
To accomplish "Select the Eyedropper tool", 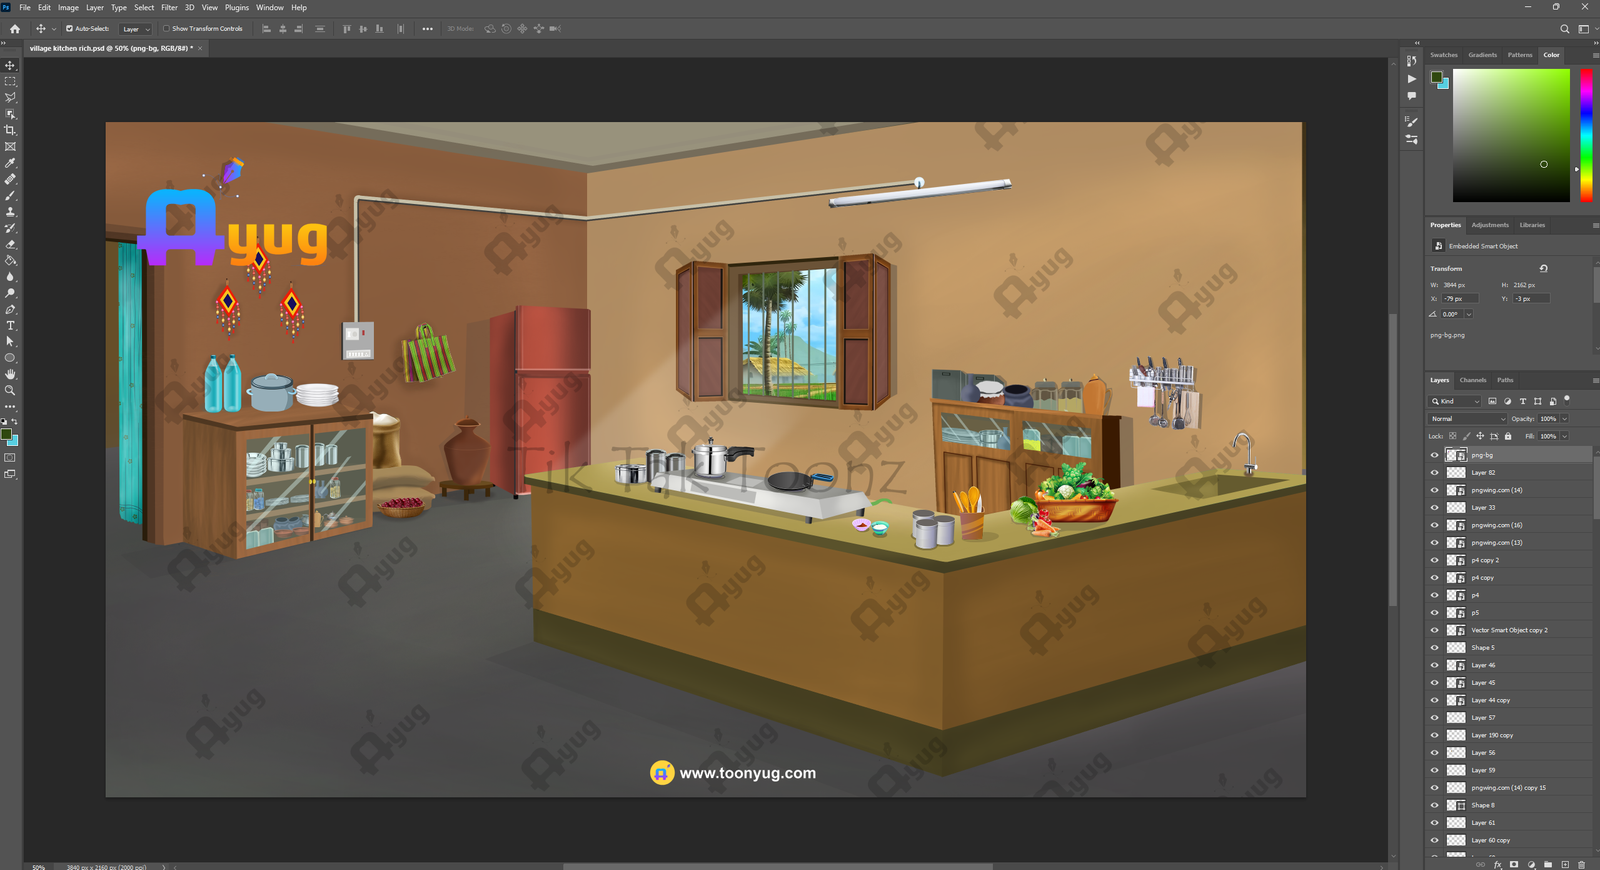I will coord(10,163).
